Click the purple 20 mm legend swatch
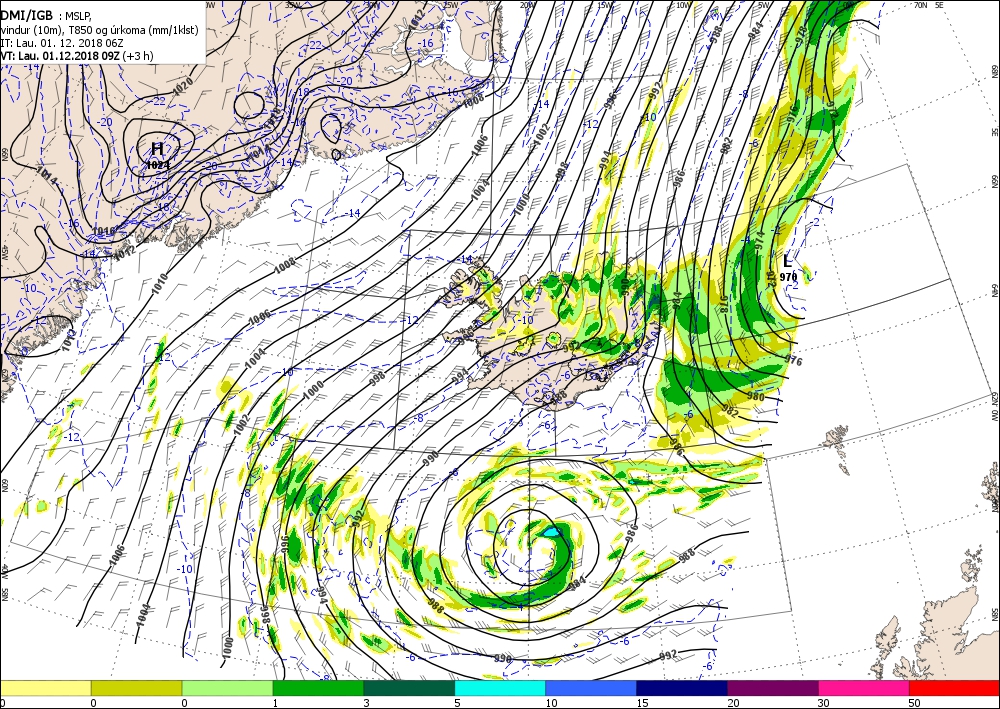The height and width of the screenshot is (709, 1000). 772,688
